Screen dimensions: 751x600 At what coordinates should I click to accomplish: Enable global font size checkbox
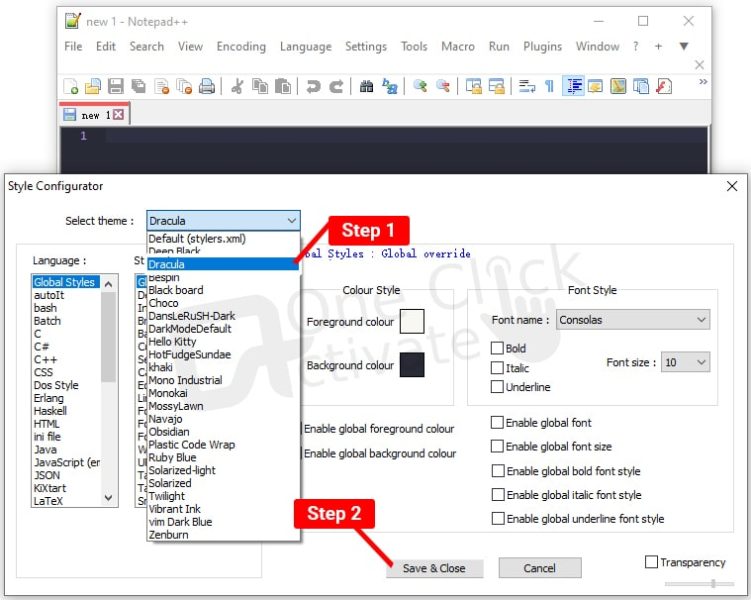[x=497, y=446]
